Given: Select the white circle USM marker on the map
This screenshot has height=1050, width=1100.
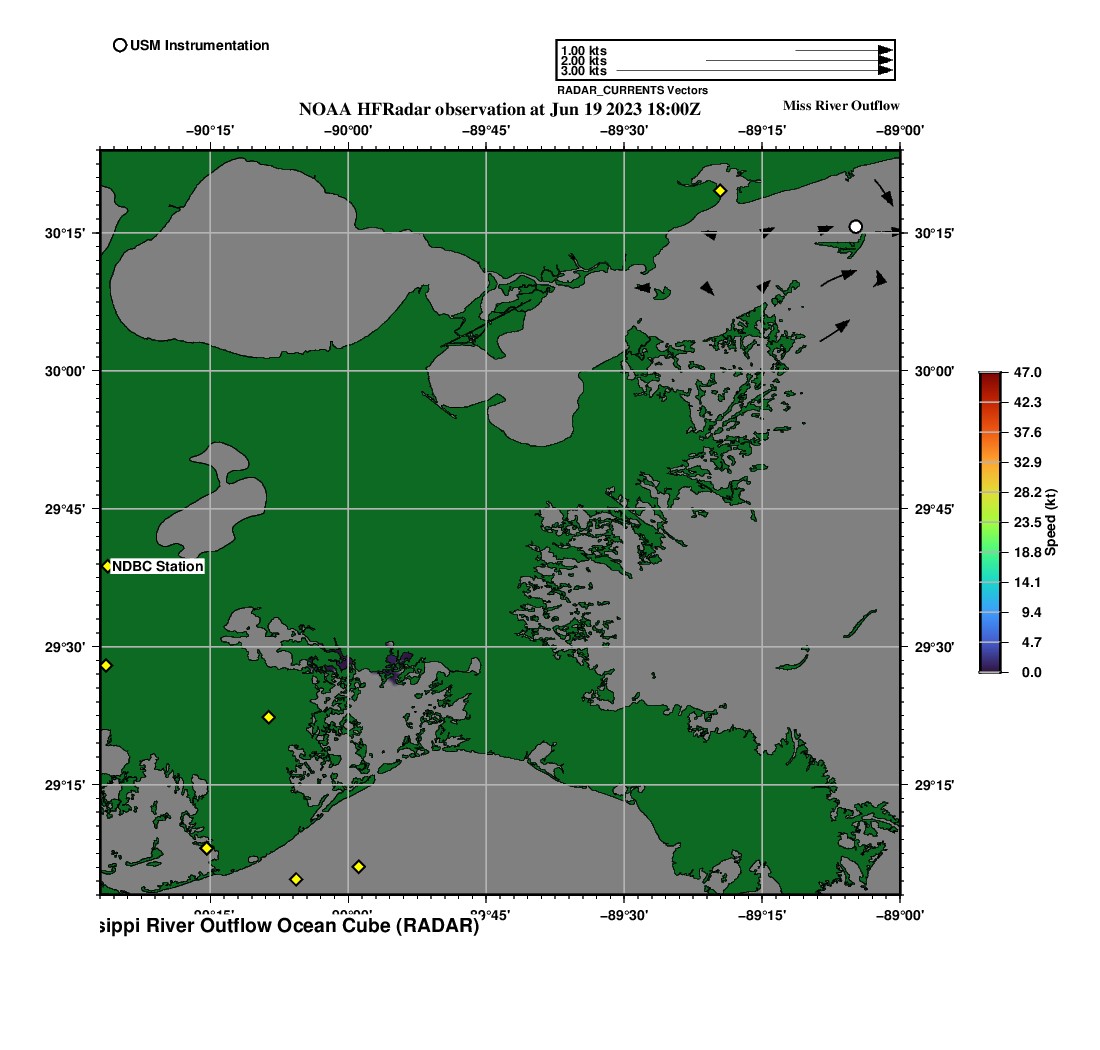Looking at the screenshot, I should [x=855, y=227].
